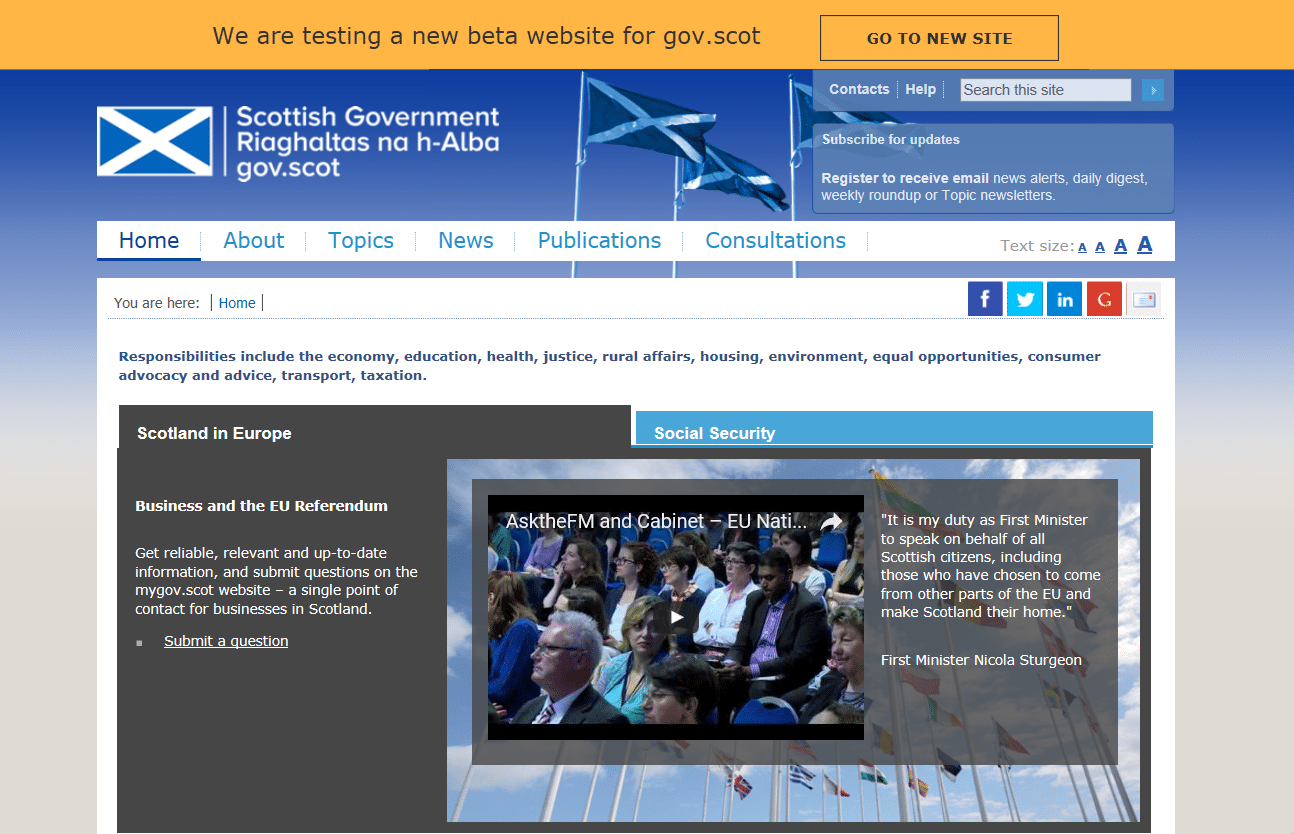Click the search submit arrow button
The image size is (1294, 834).
[x=1153, y=90]
